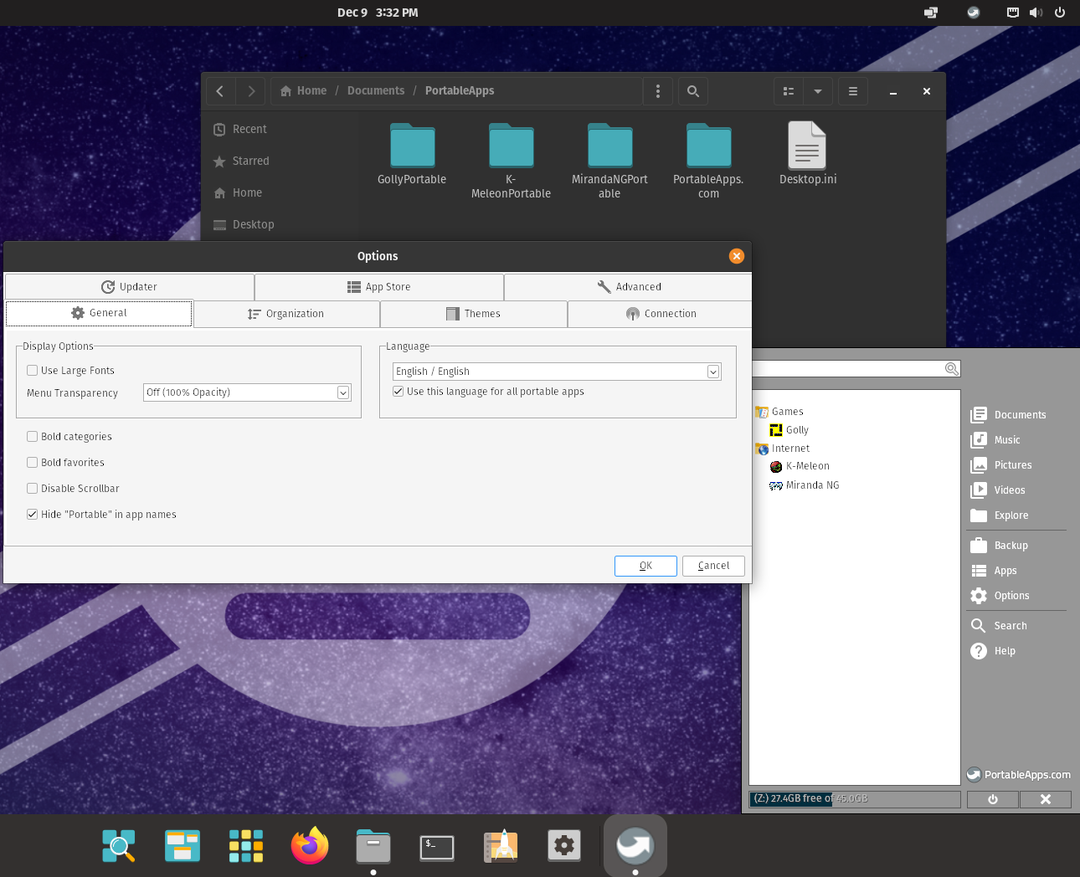Viewport: 1080px width, 877px height.
Task: Open Firefox from the dock
Action: 309,846
